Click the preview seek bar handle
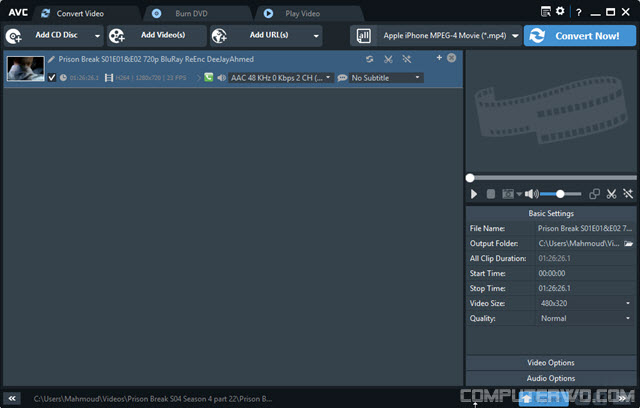 470,178
